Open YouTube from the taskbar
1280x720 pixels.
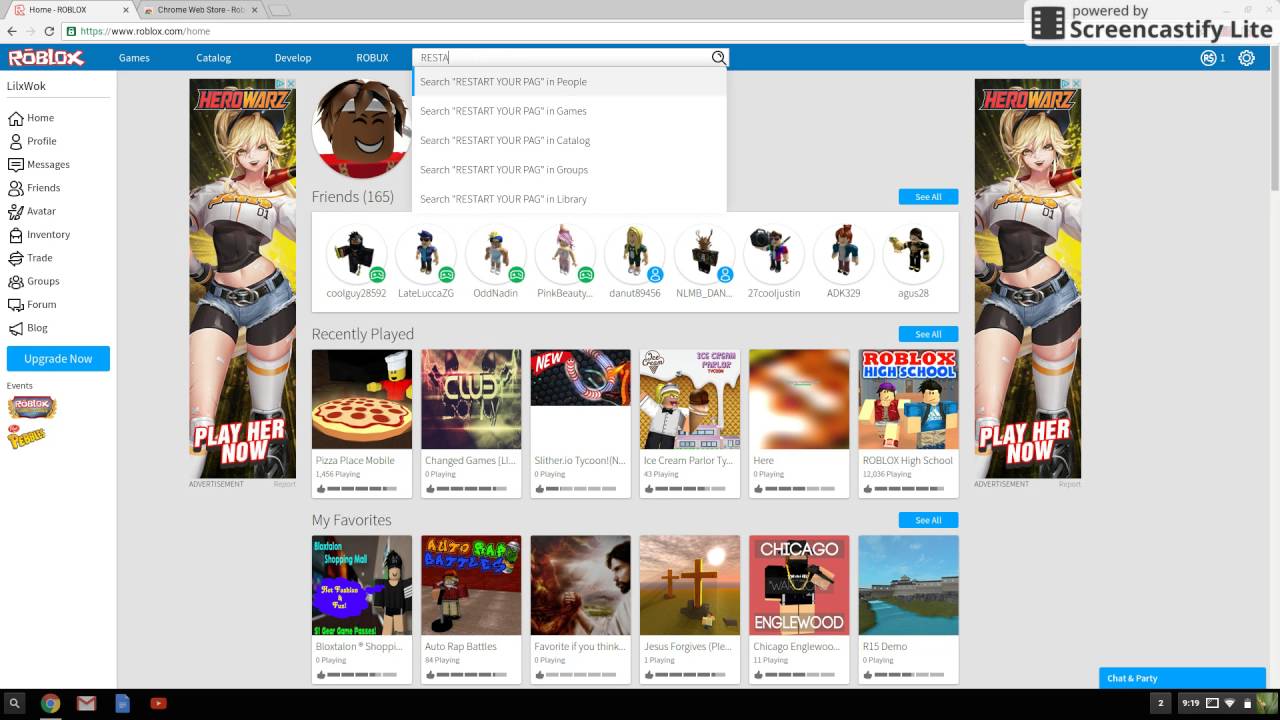[x=158, y=704]
